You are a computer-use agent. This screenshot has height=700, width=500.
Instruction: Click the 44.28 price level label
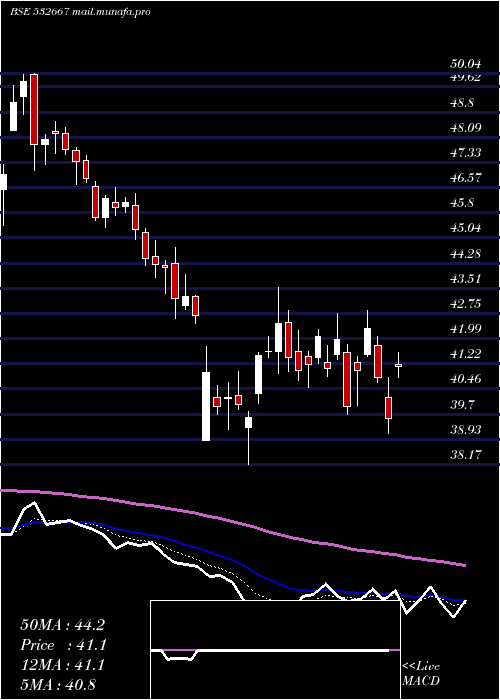coord(465,254)
